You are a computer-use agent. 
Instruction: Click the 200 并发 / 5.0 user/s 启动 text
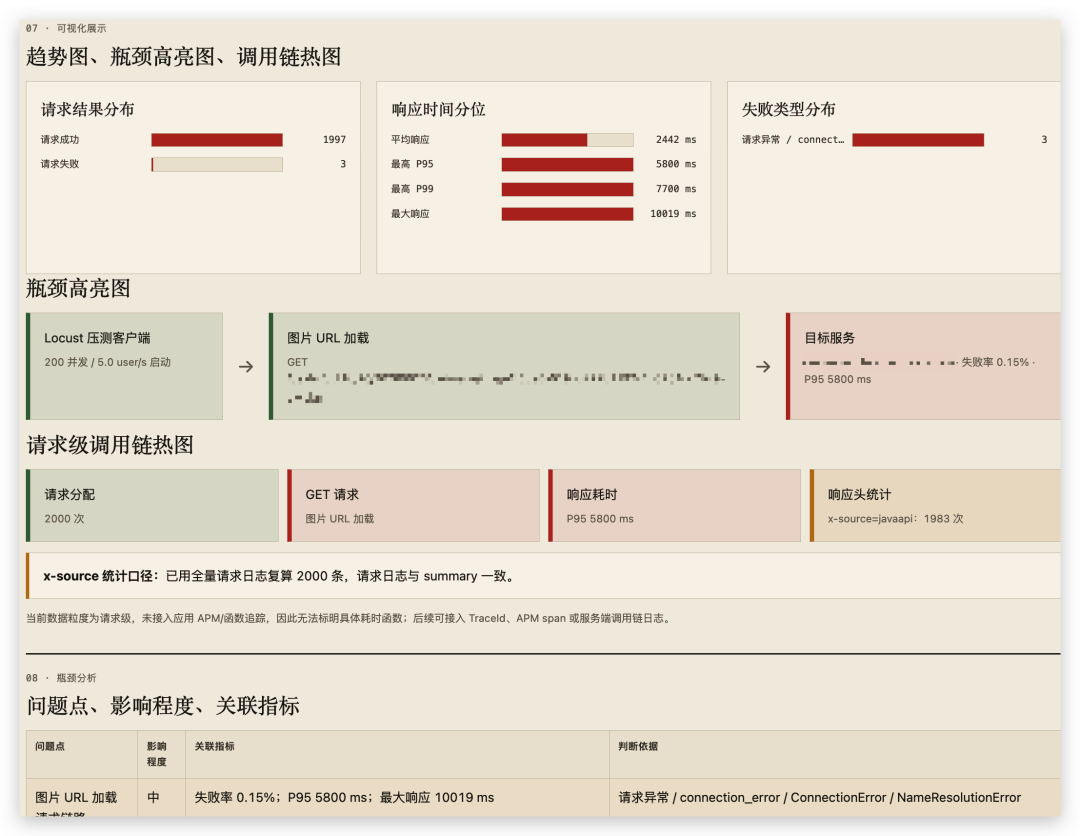point(107,362)
